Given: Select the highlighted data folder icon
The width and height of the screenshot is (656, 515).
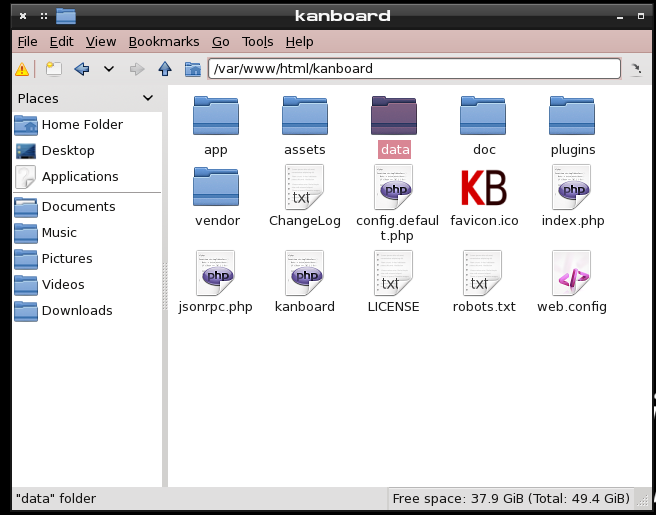Looking at the screenshot, I should point(394,116).
